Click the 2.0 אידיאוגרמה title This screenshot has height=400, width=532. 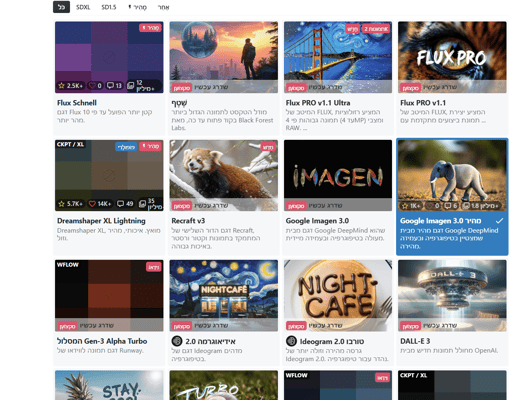(x=210, y=341)
